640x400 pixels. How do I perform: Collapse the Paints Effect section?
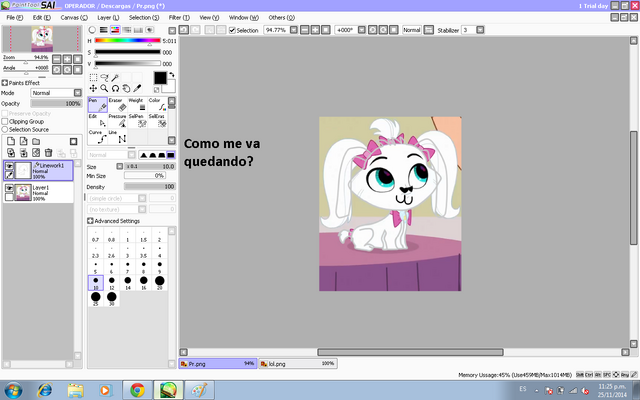click(4, 83)
